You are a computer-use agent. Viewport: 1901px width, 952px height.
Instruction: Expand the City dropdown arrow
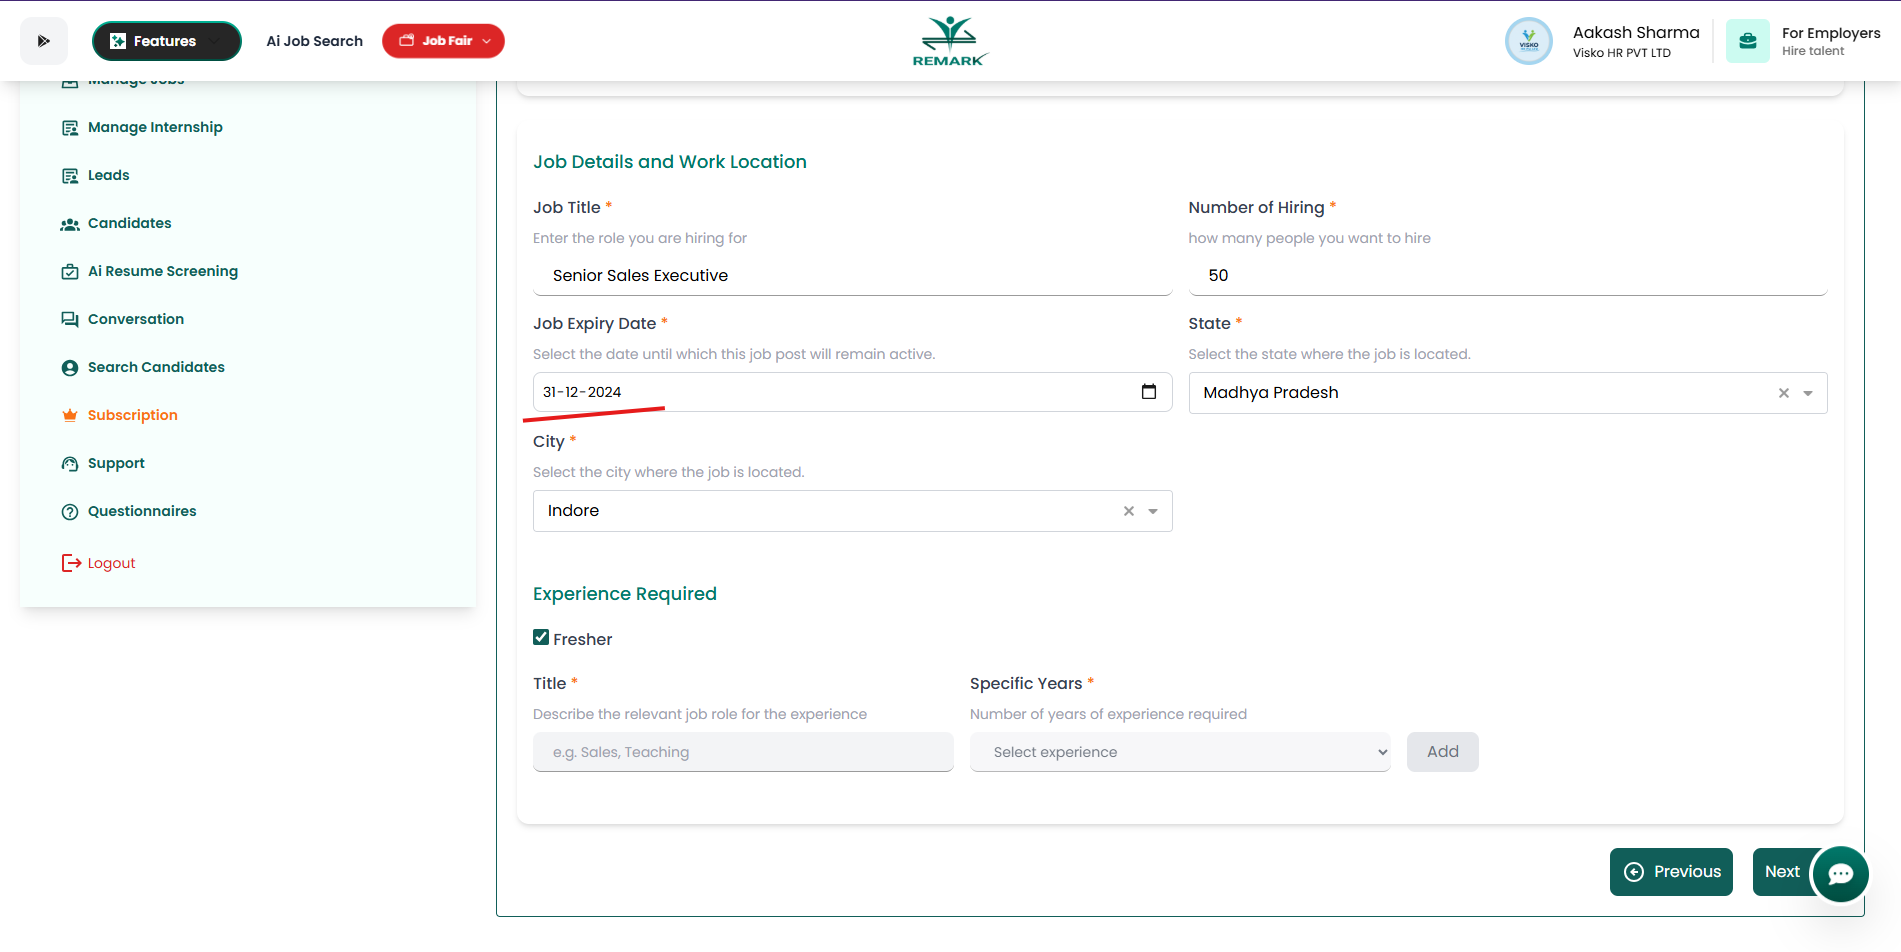pyautogui.click(x=1153, y=511)
